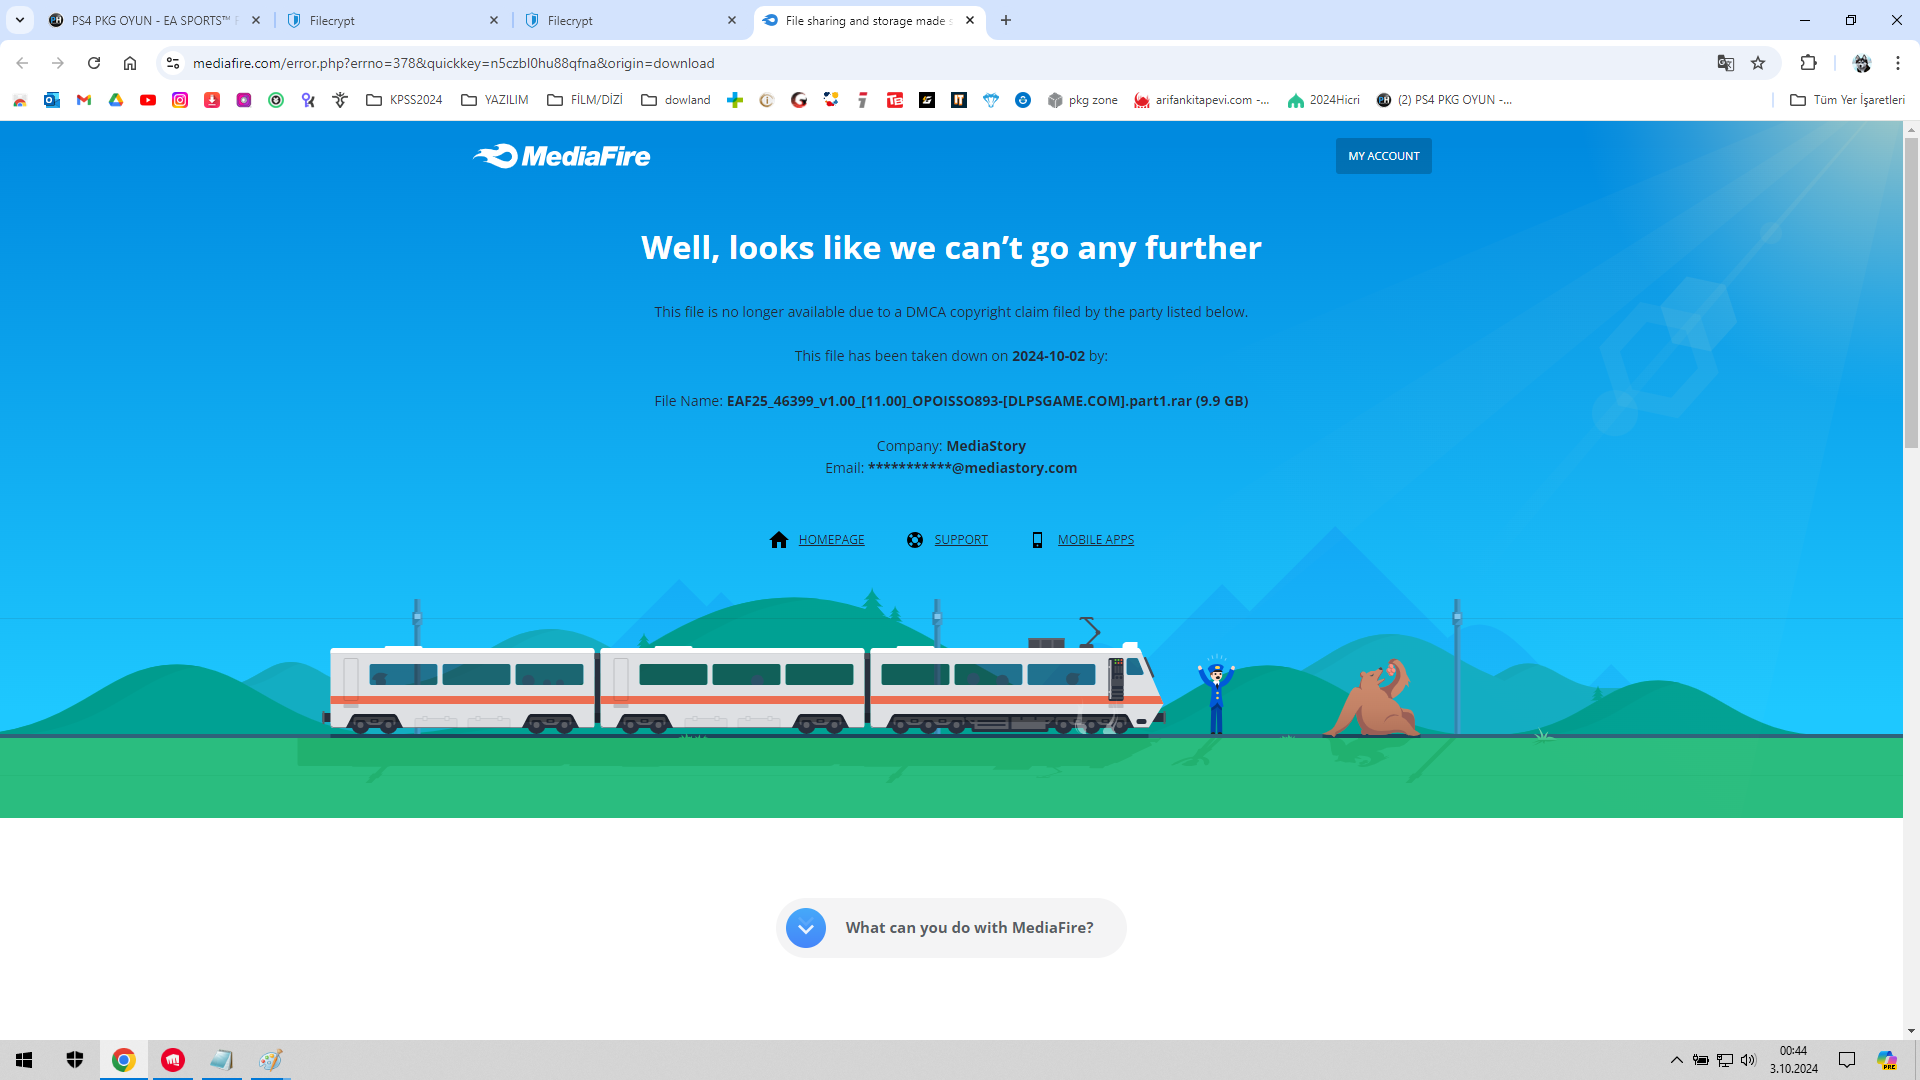Go to the browser home page
This screenshot has width=1920, height=1080.
[130, 63]
